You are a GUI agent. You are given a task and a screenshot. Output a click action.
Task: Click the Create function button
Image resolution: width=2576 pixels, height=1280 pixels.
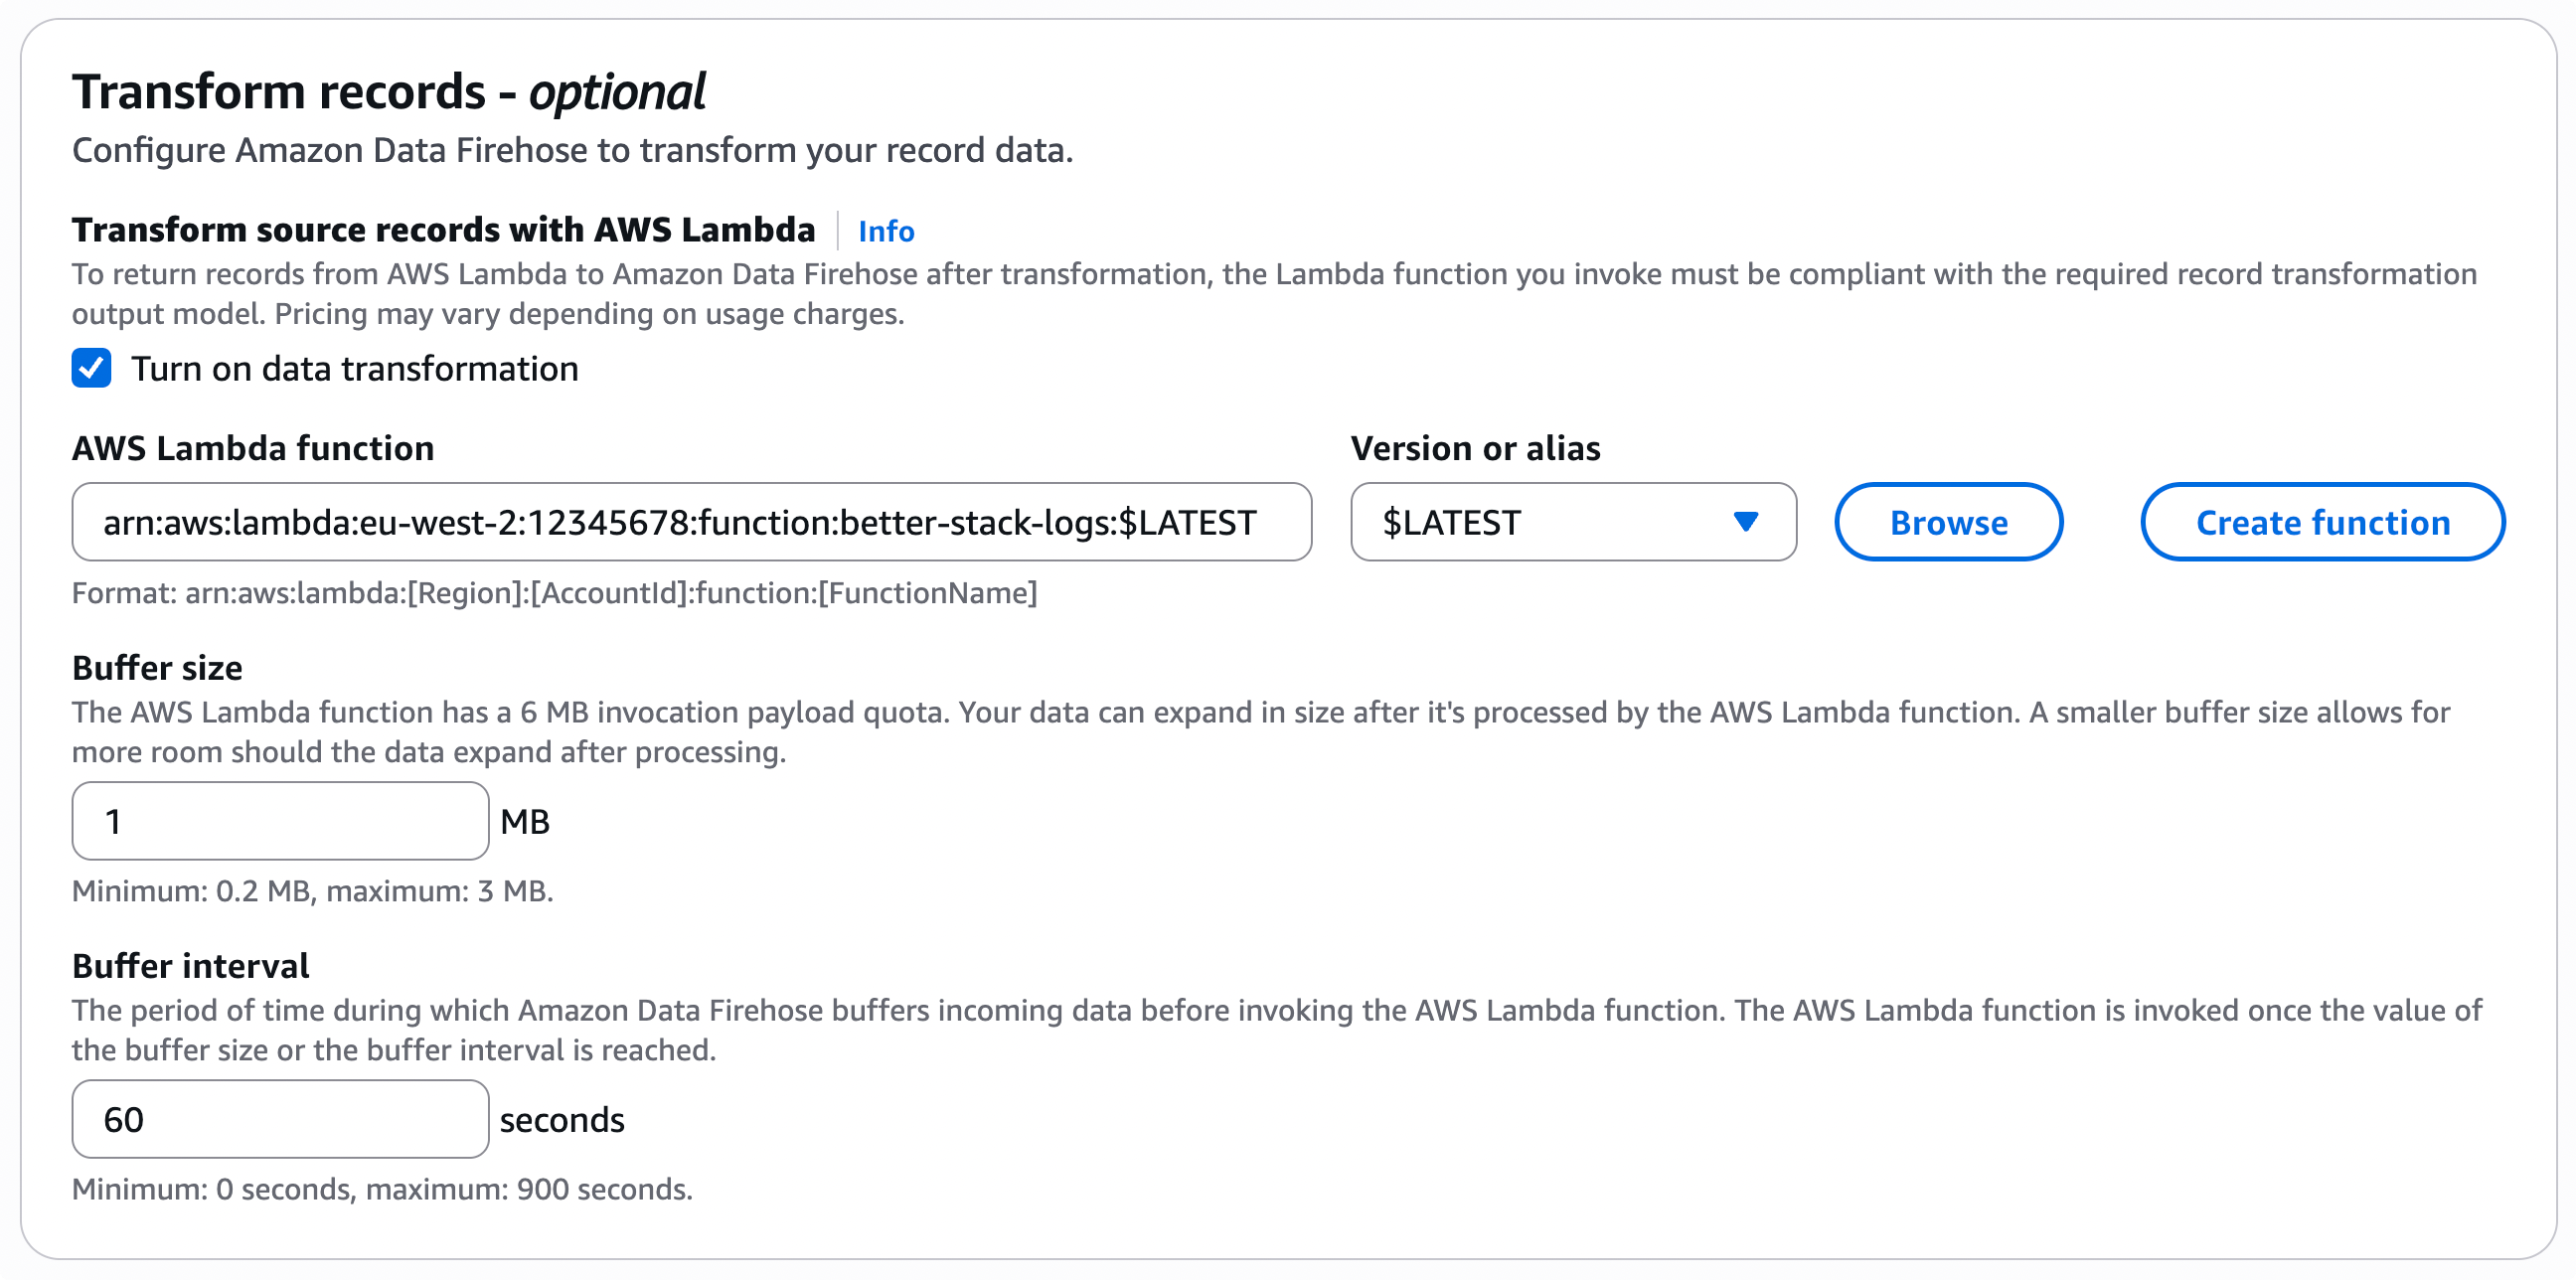tap(2322, 521)
